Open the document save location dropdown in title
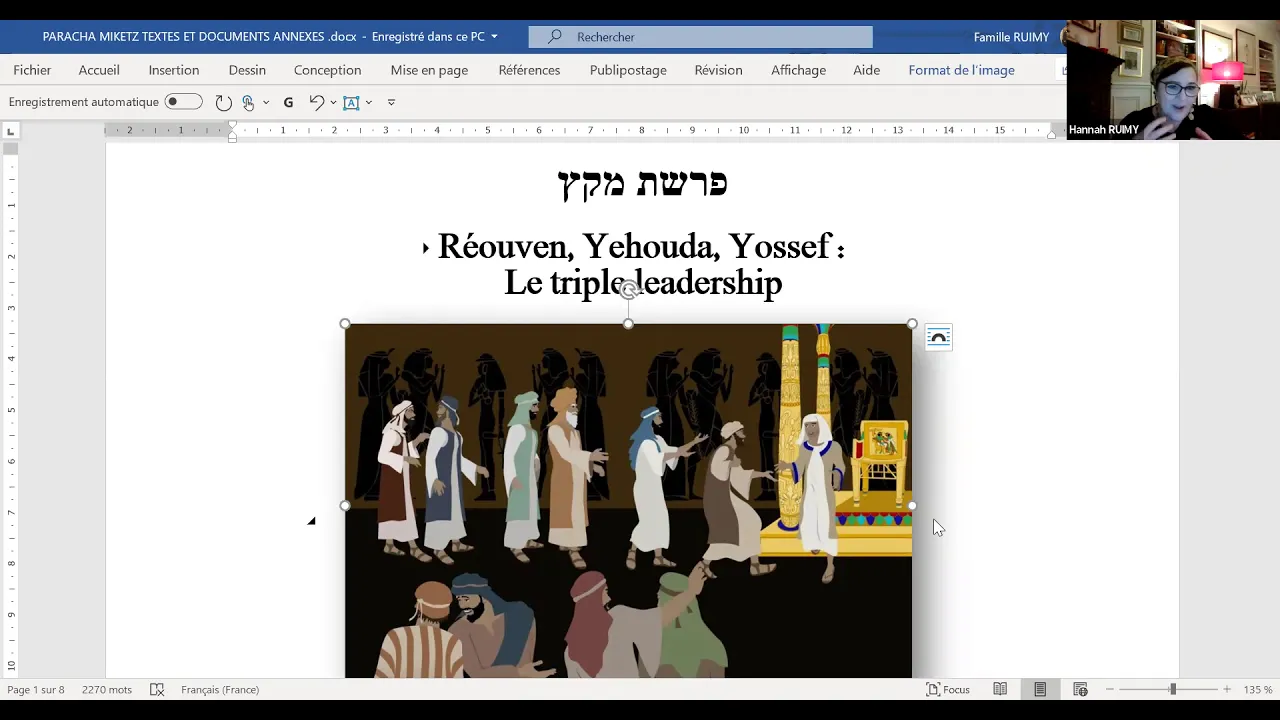1280x720 pixels. pos(494,37)
